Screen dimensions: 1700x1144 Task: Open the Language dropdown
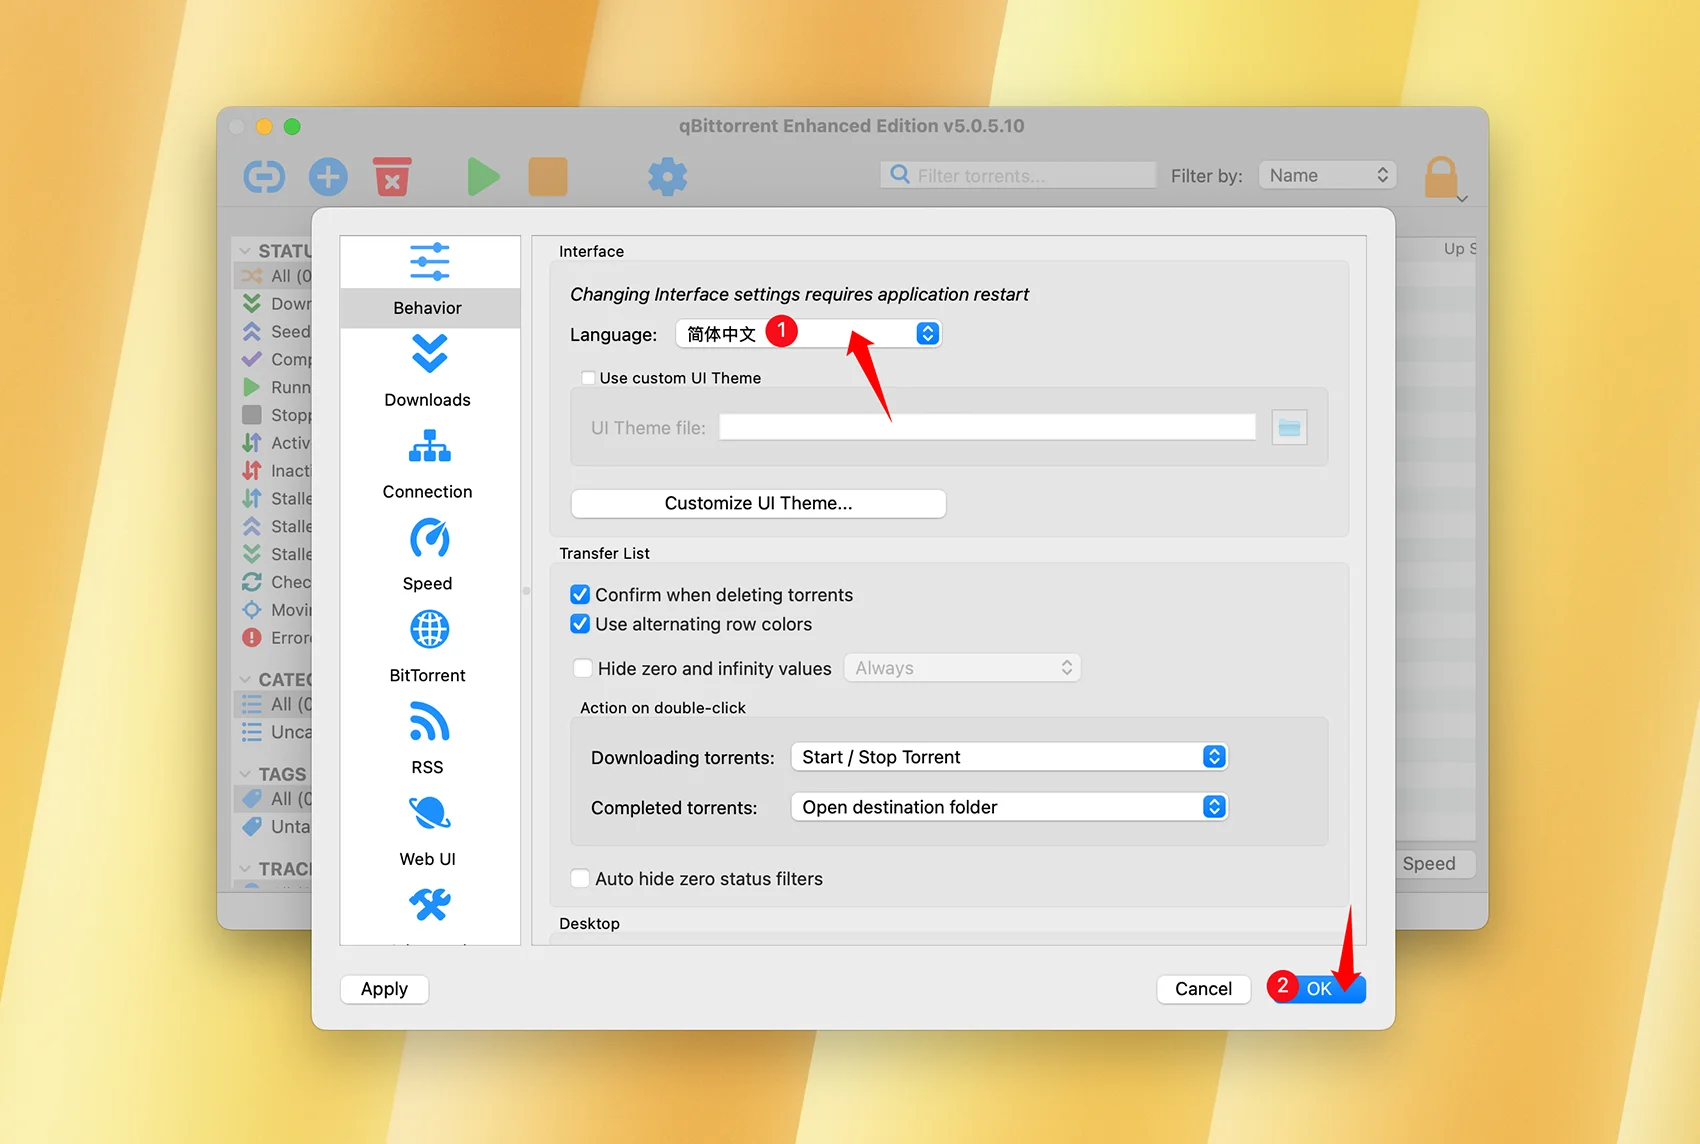(x=808, y=334)
